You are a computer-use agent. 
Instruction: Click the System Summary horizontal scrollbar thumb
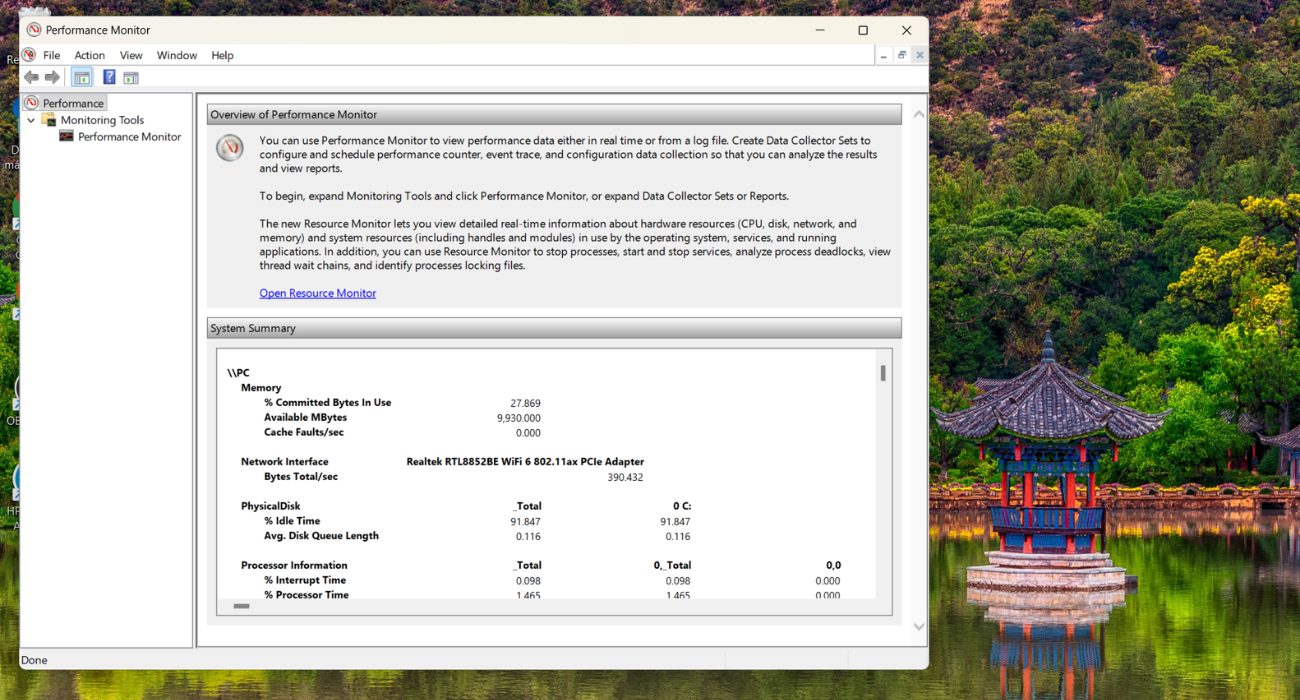click(241, 606)
